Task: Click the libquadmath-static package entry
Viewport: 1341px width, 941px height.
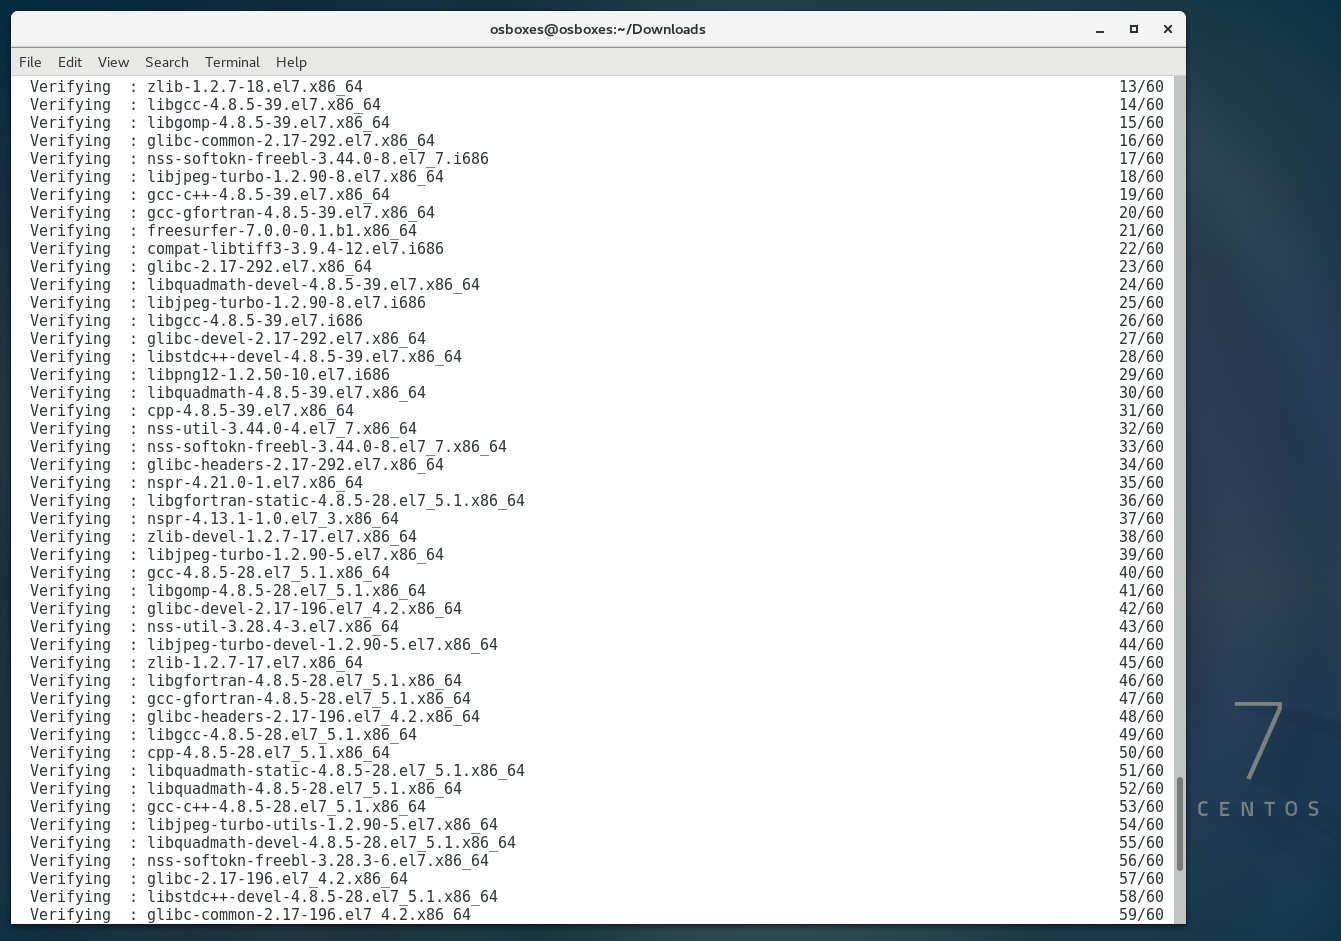Action: 335,771
